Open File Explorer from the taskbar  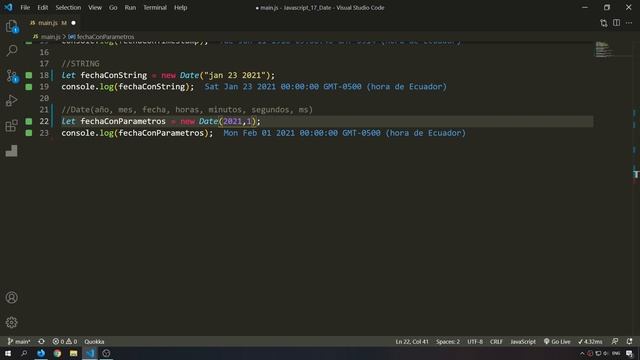click(73, 353)
